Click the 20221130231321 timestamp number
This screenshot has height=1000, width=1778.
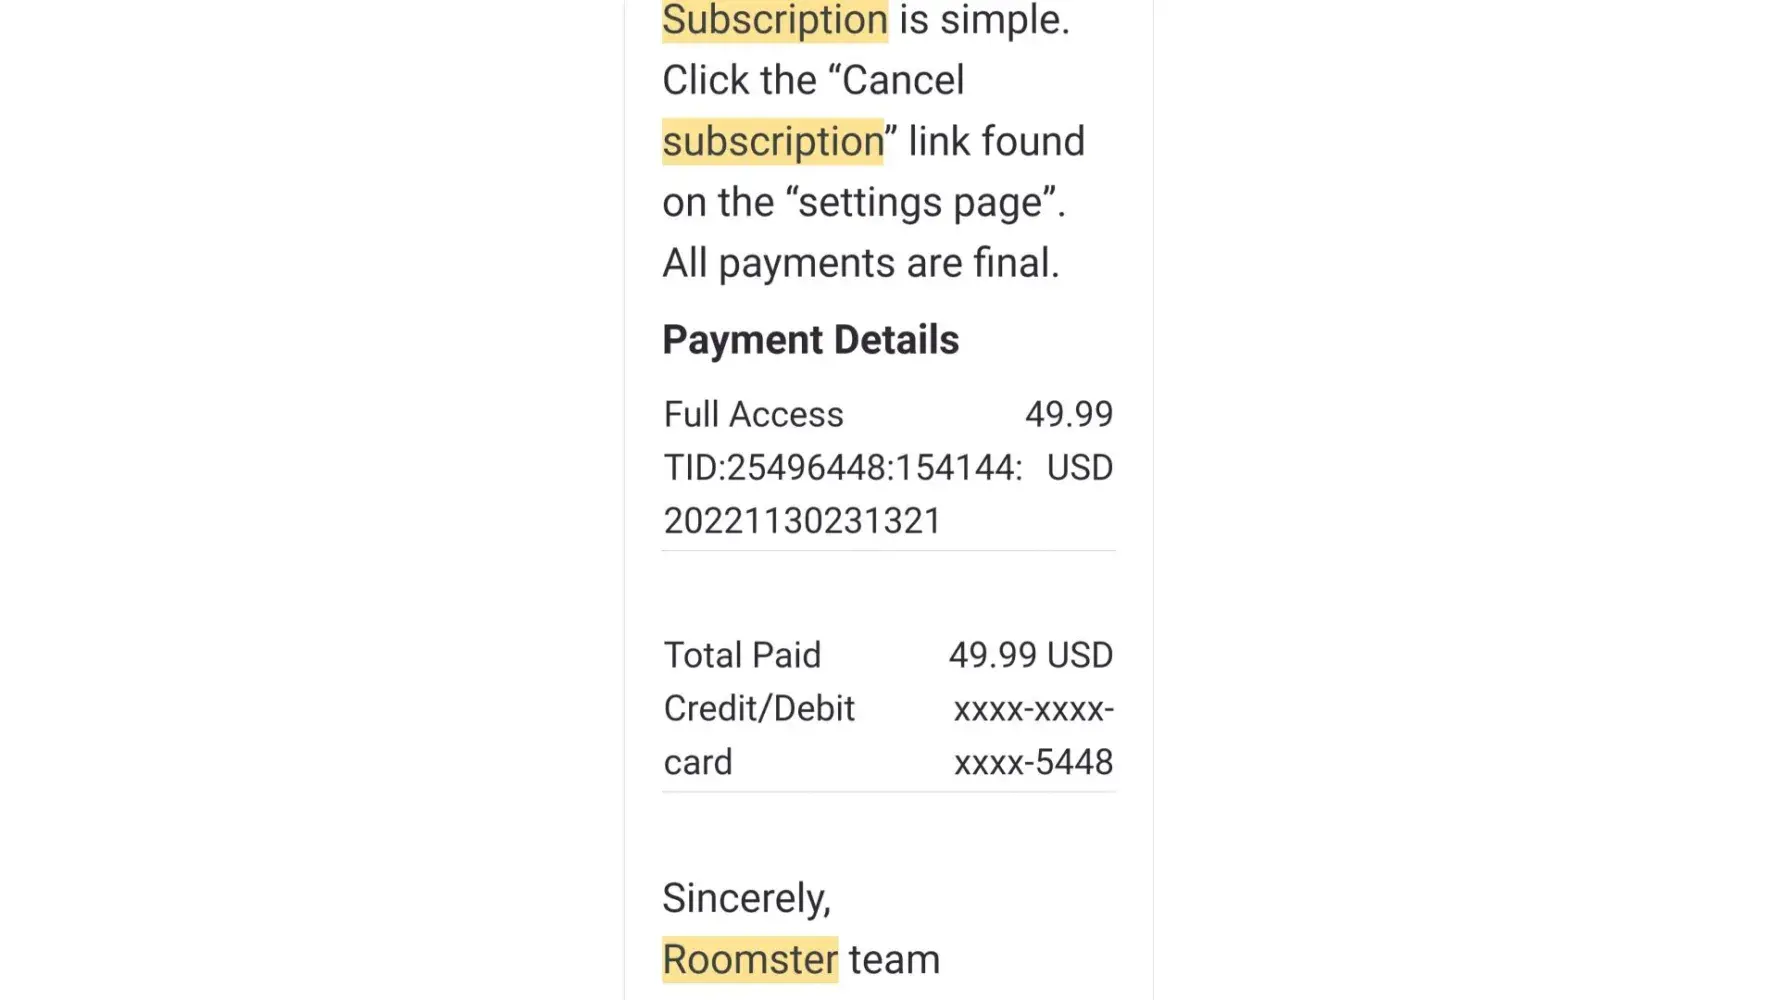802,521
